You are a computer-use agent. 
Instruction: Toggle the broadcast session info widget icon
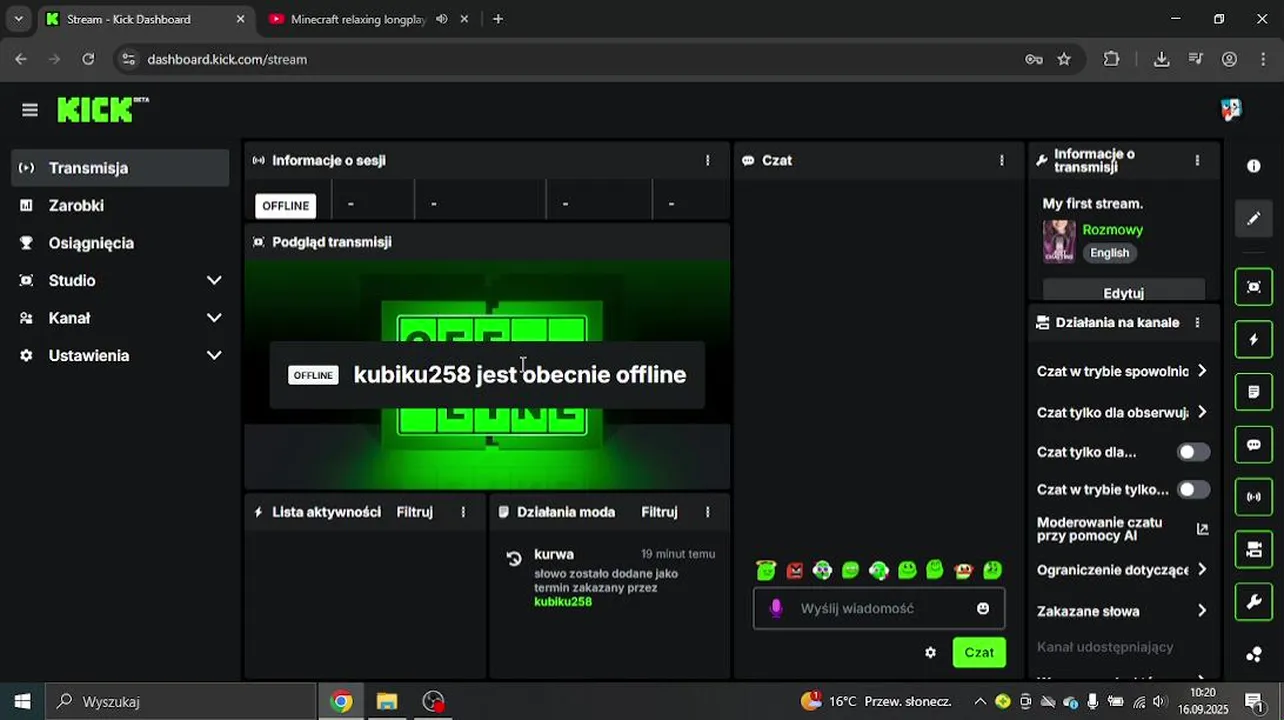[x=1254, y=497]
